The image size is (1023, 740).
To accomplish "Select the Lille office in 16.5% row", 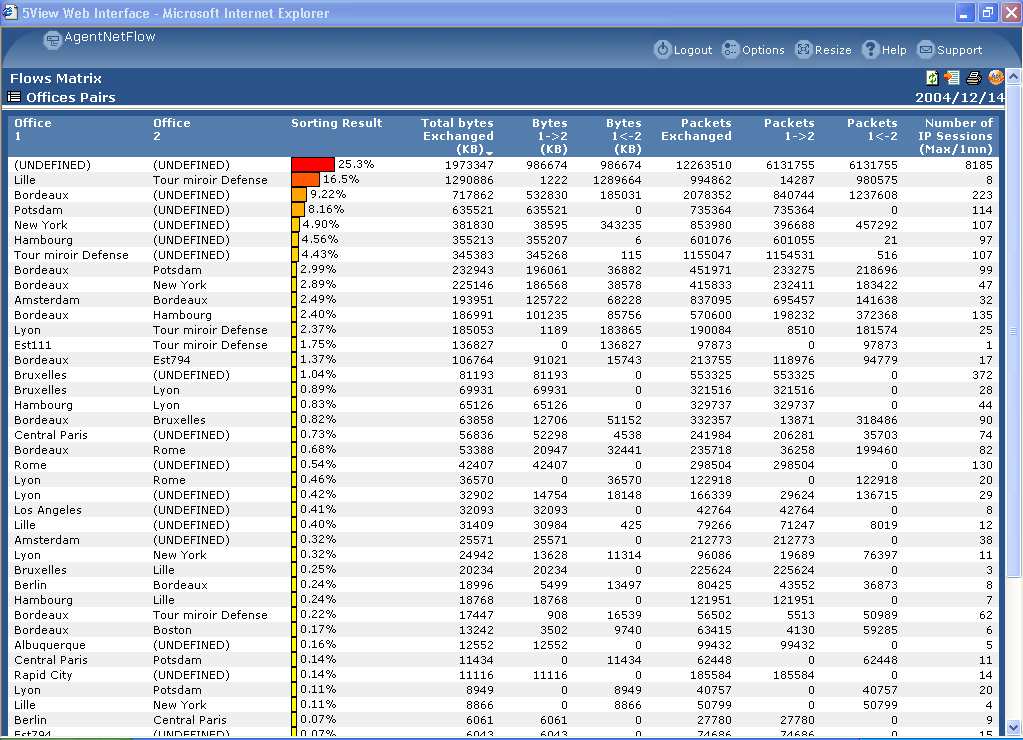I will tap(25, 180).
